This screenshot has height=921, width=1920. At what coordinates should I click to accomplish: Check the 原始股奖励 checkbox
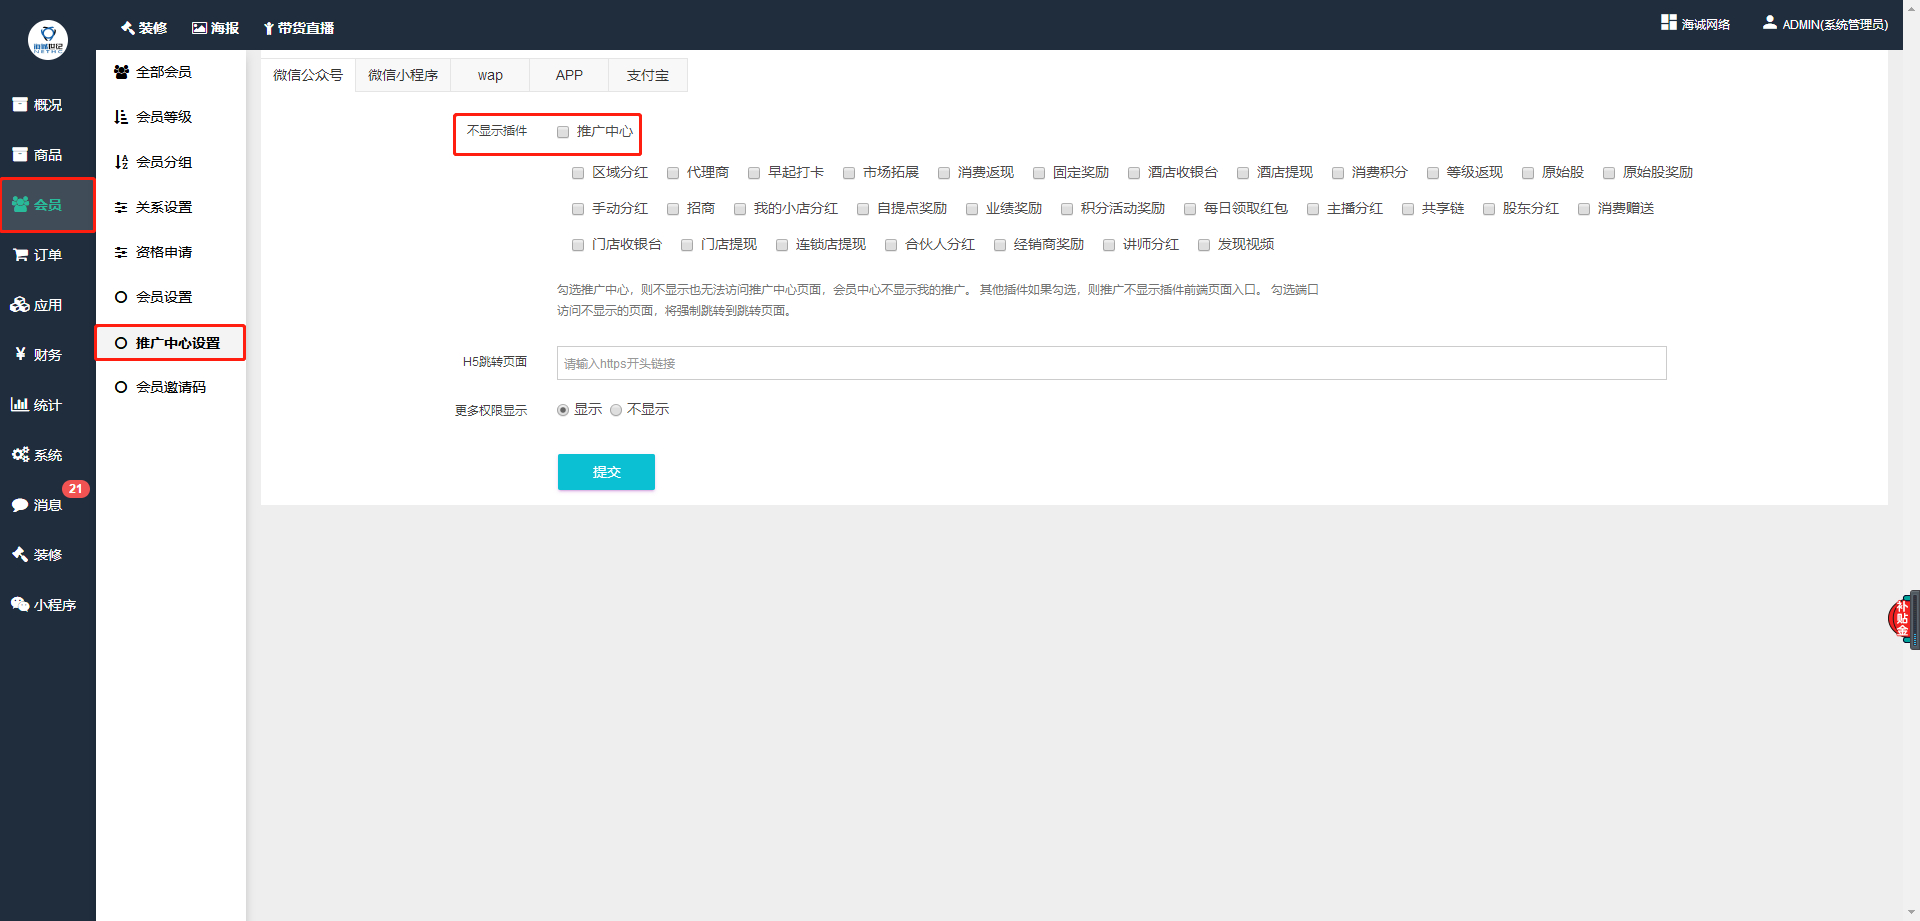tap(1609, 173)
